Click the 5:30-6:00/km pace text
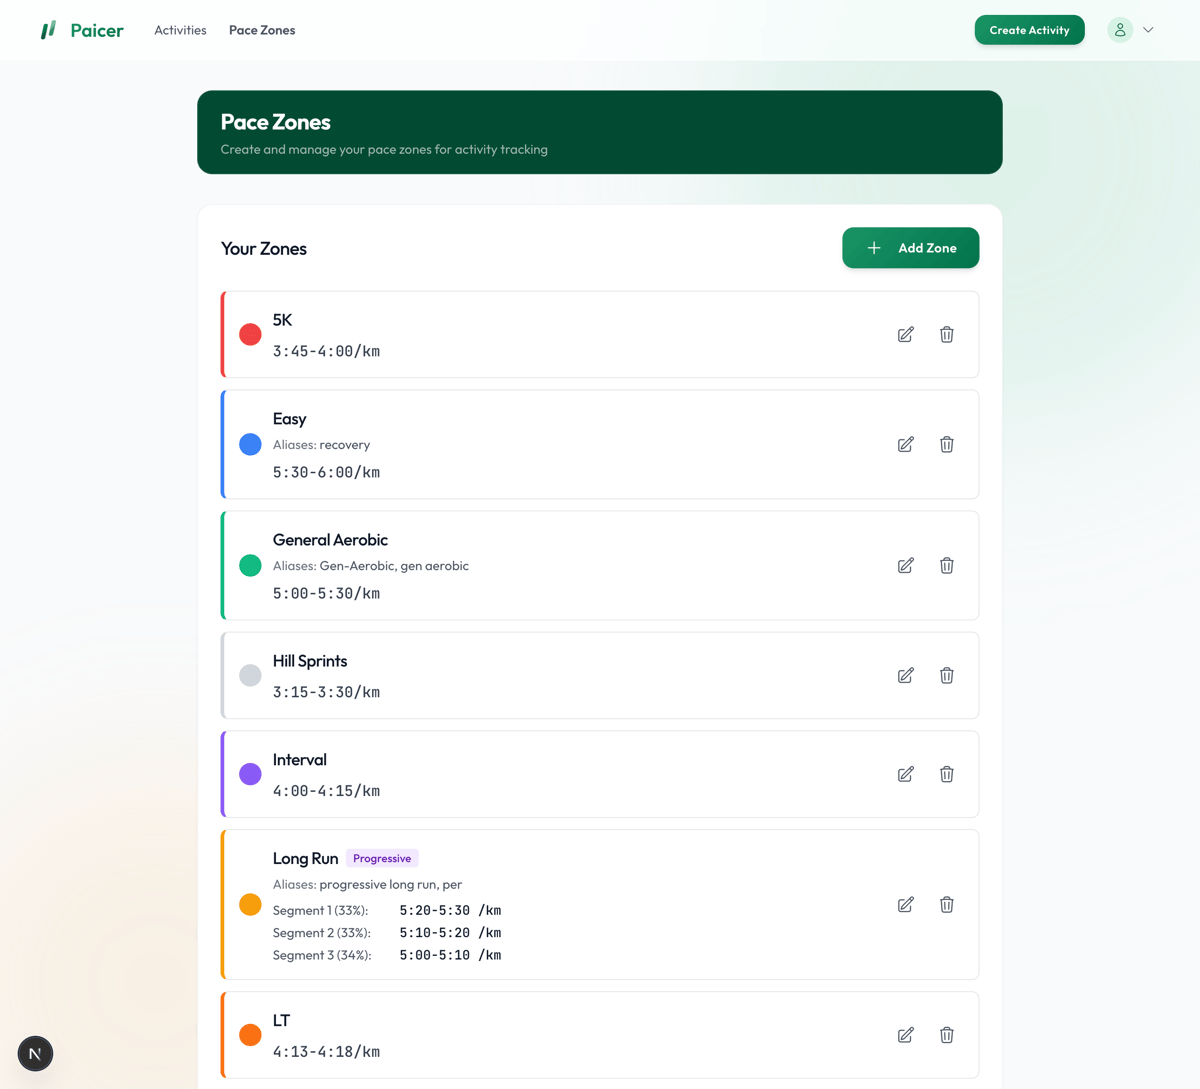 point(326,472)
